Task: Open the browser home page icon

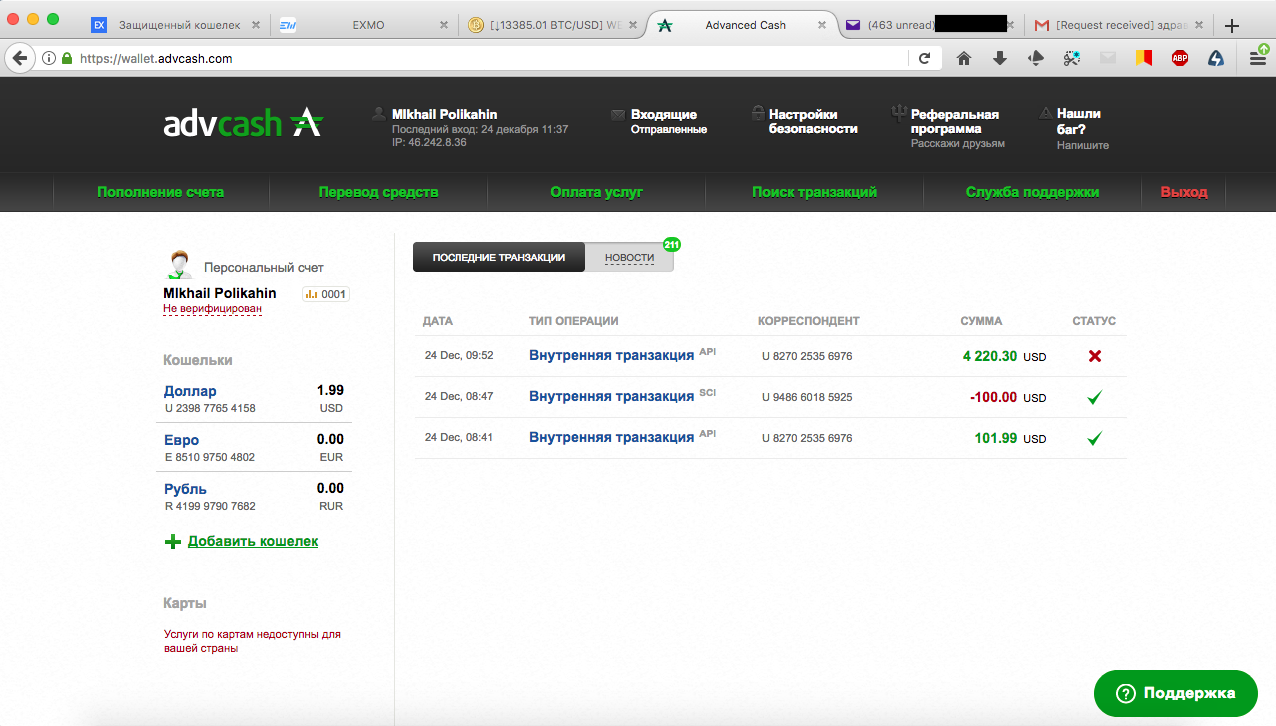Action: 964,59
